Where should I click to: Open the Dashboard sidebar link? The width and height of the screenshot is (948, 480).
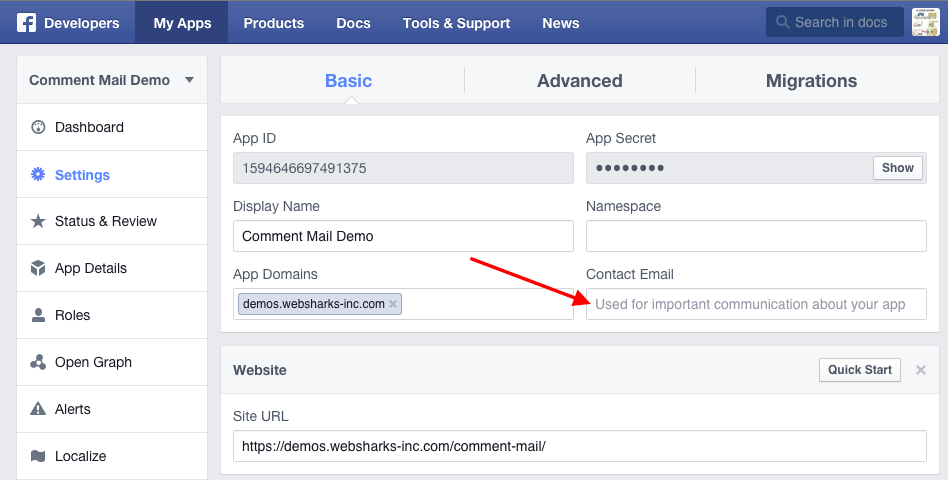pos(89,127)
